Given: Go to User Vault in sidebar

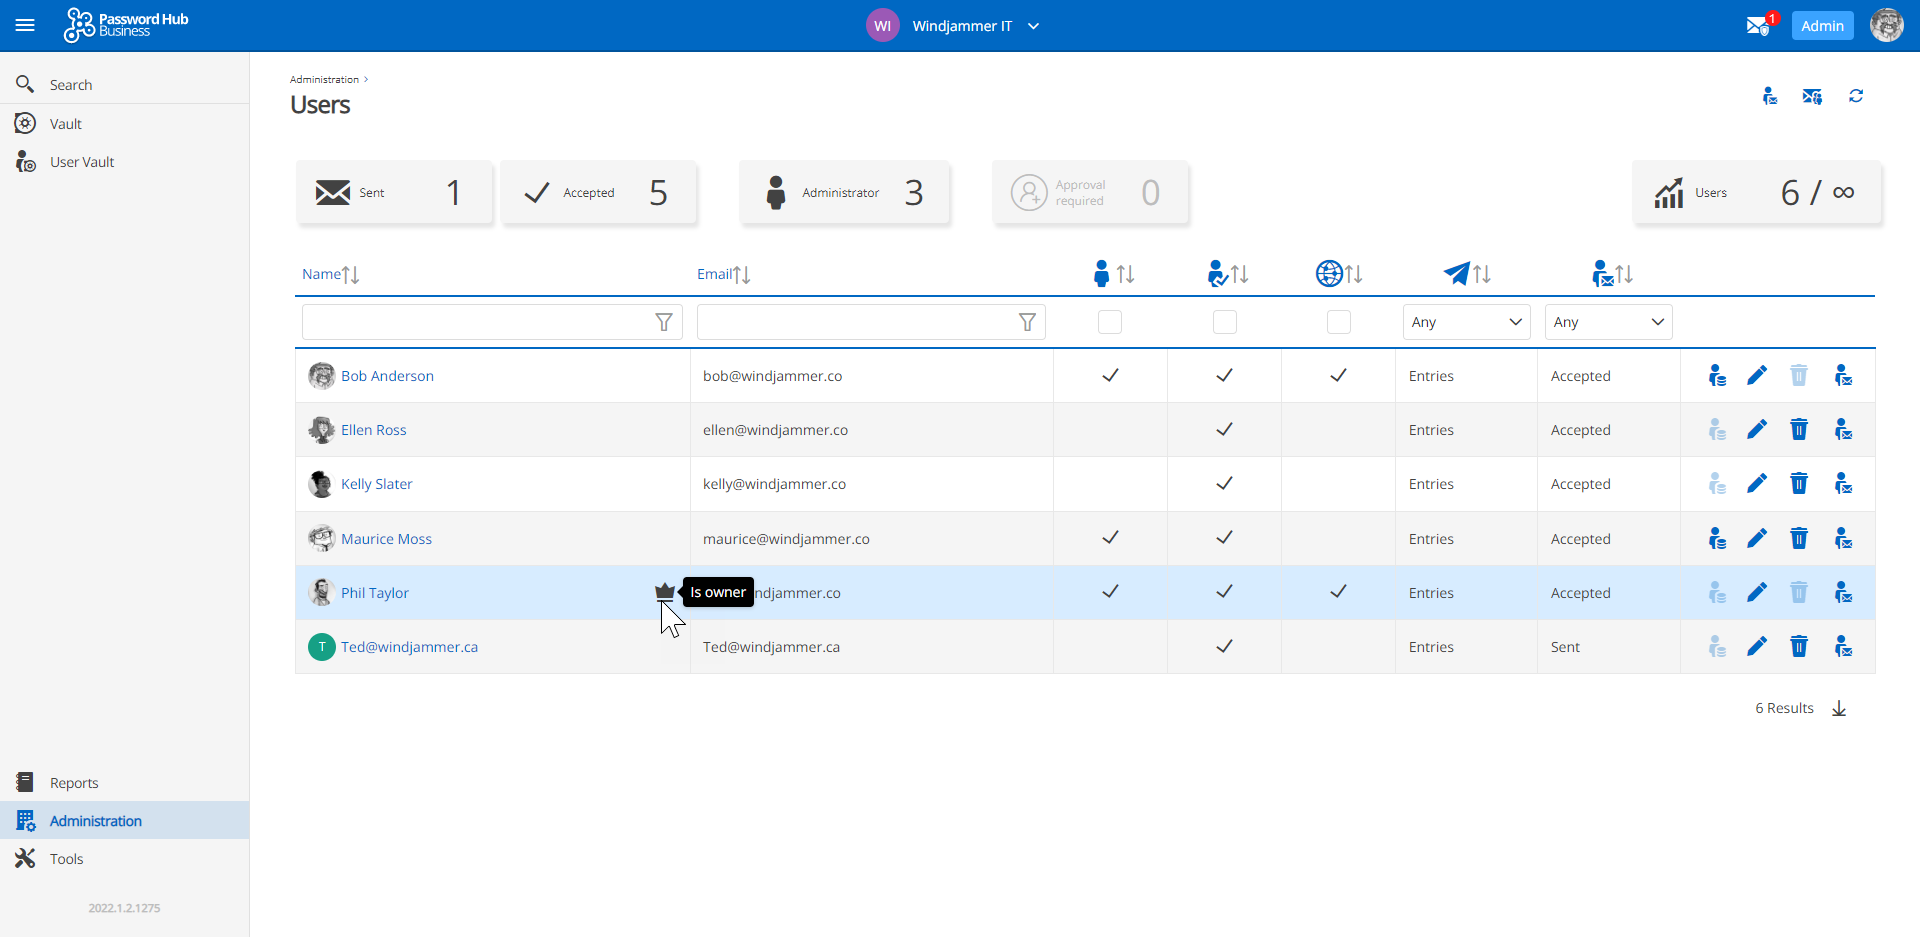Looking at the screenshot, I should click(82, 162).
